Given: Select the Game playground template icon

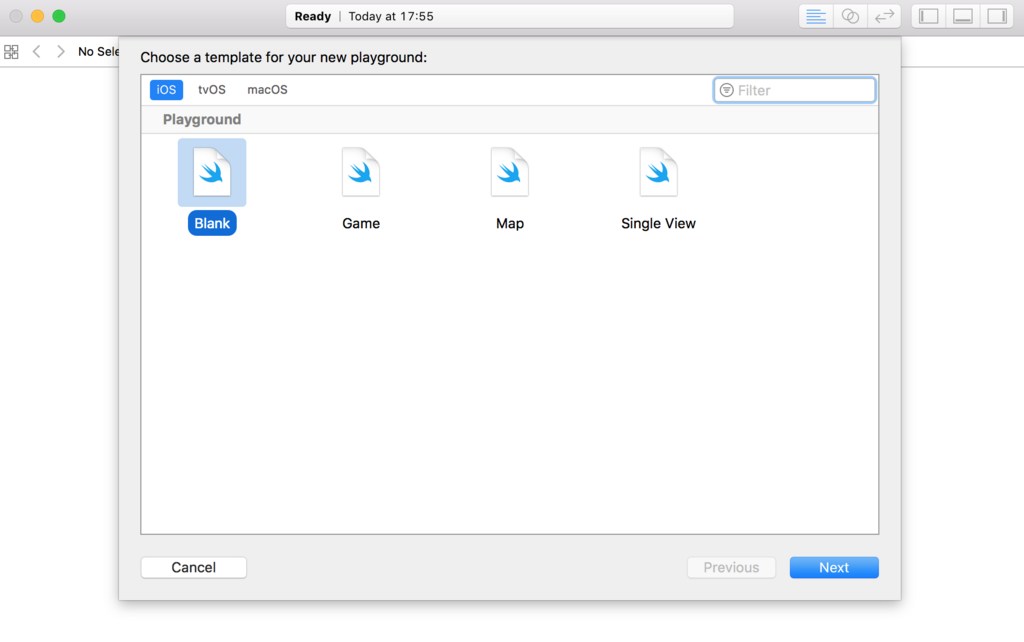Looking at the screenshot, I should point(360,172).
